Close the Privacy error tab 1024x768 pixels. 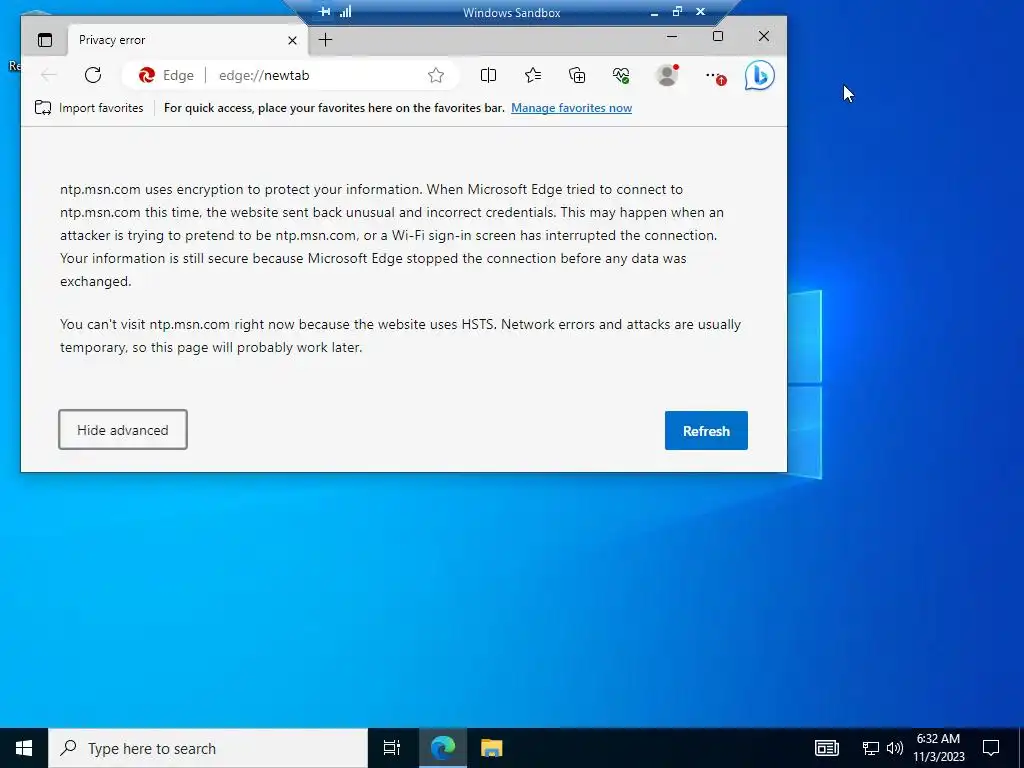293,40
